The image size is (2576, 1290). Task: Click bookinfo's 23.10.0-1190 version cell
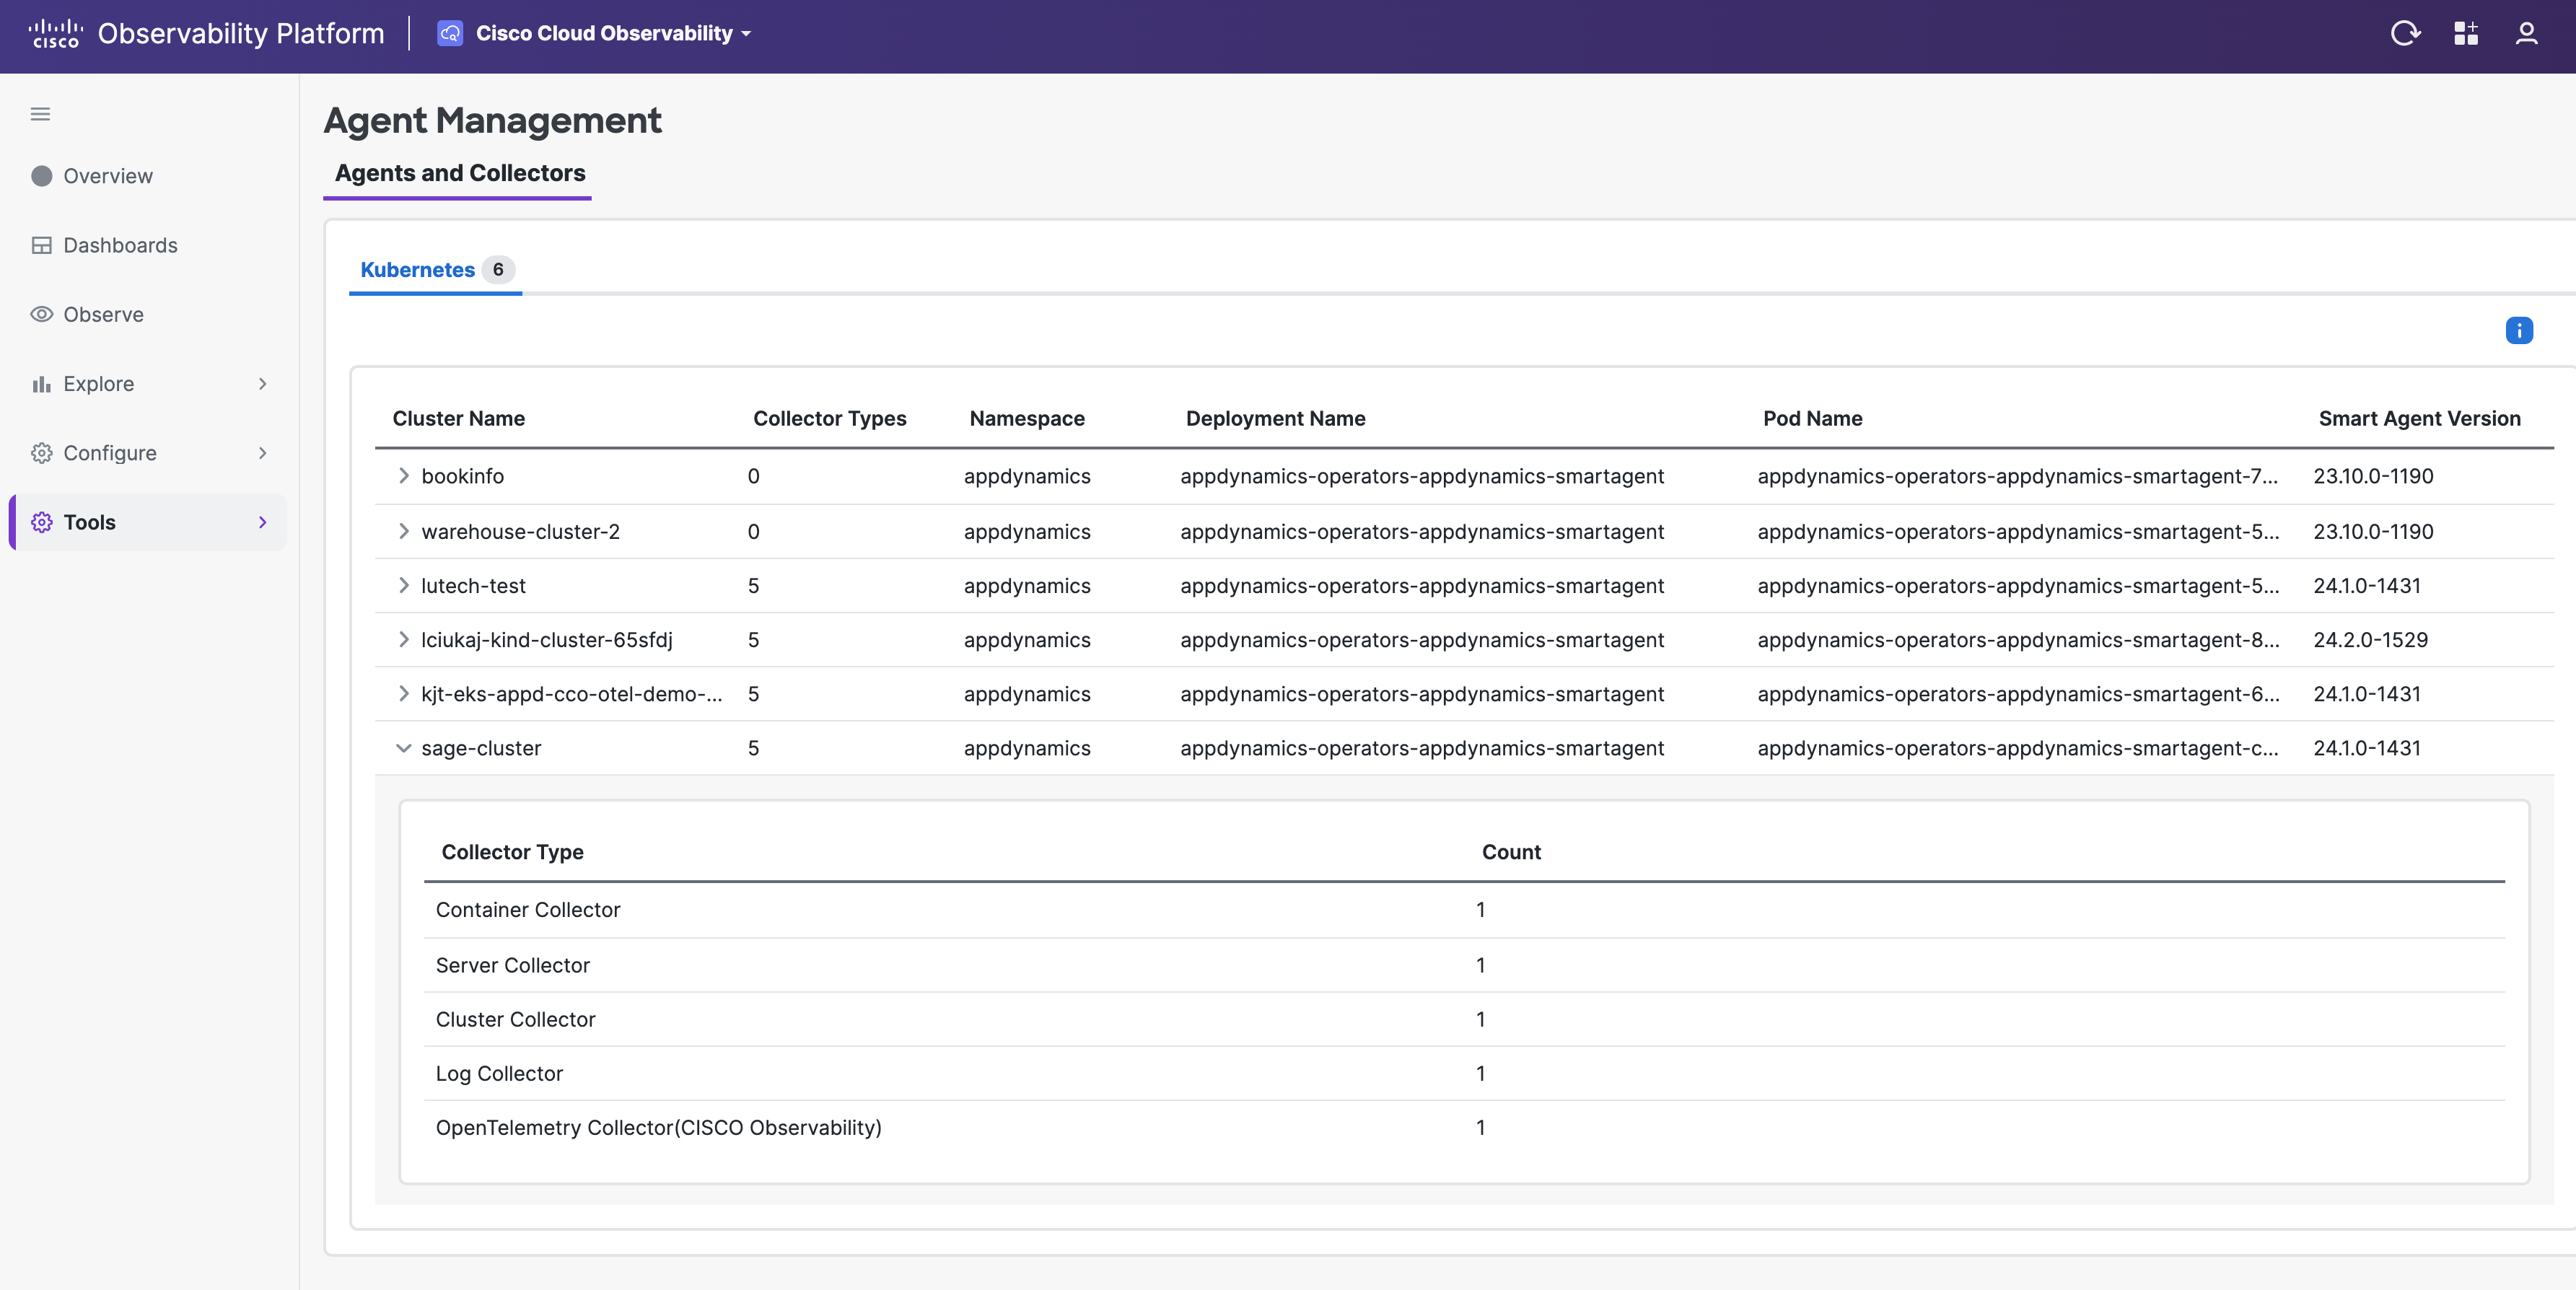(x=2373, y=476)
